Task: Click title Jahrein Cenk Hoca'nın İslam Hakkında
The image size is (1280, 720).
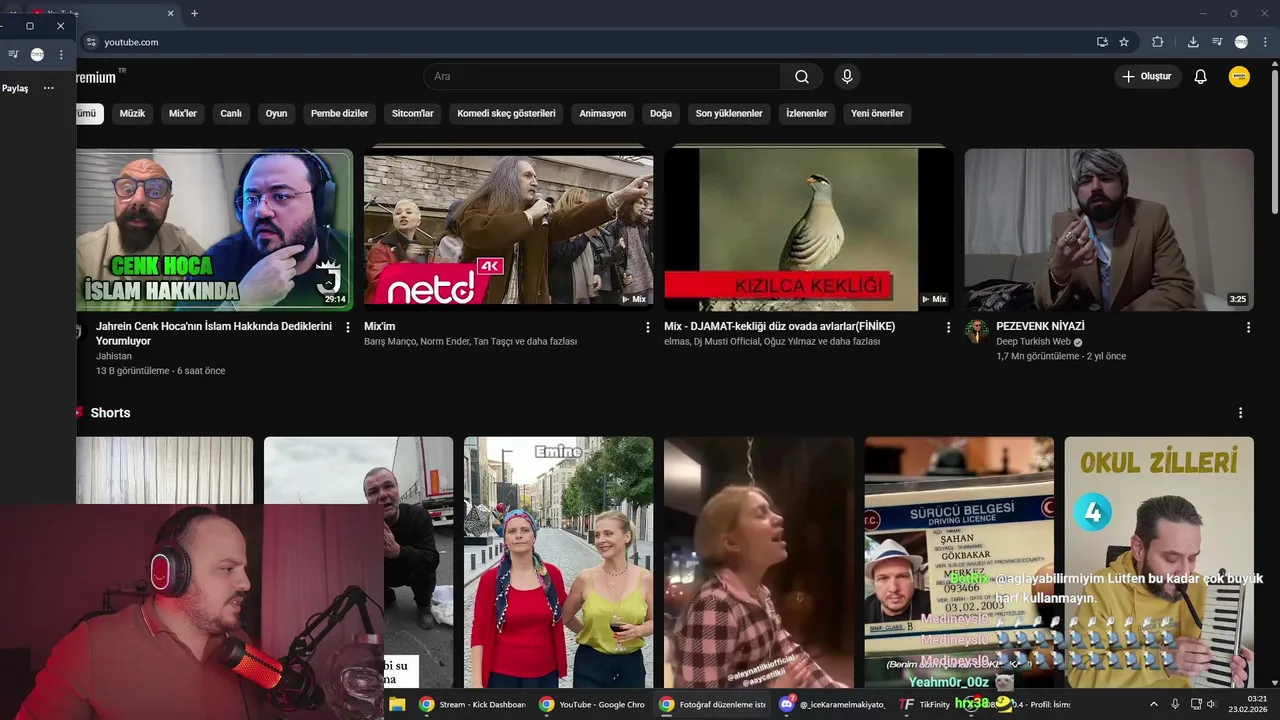Action: [214, 333]
